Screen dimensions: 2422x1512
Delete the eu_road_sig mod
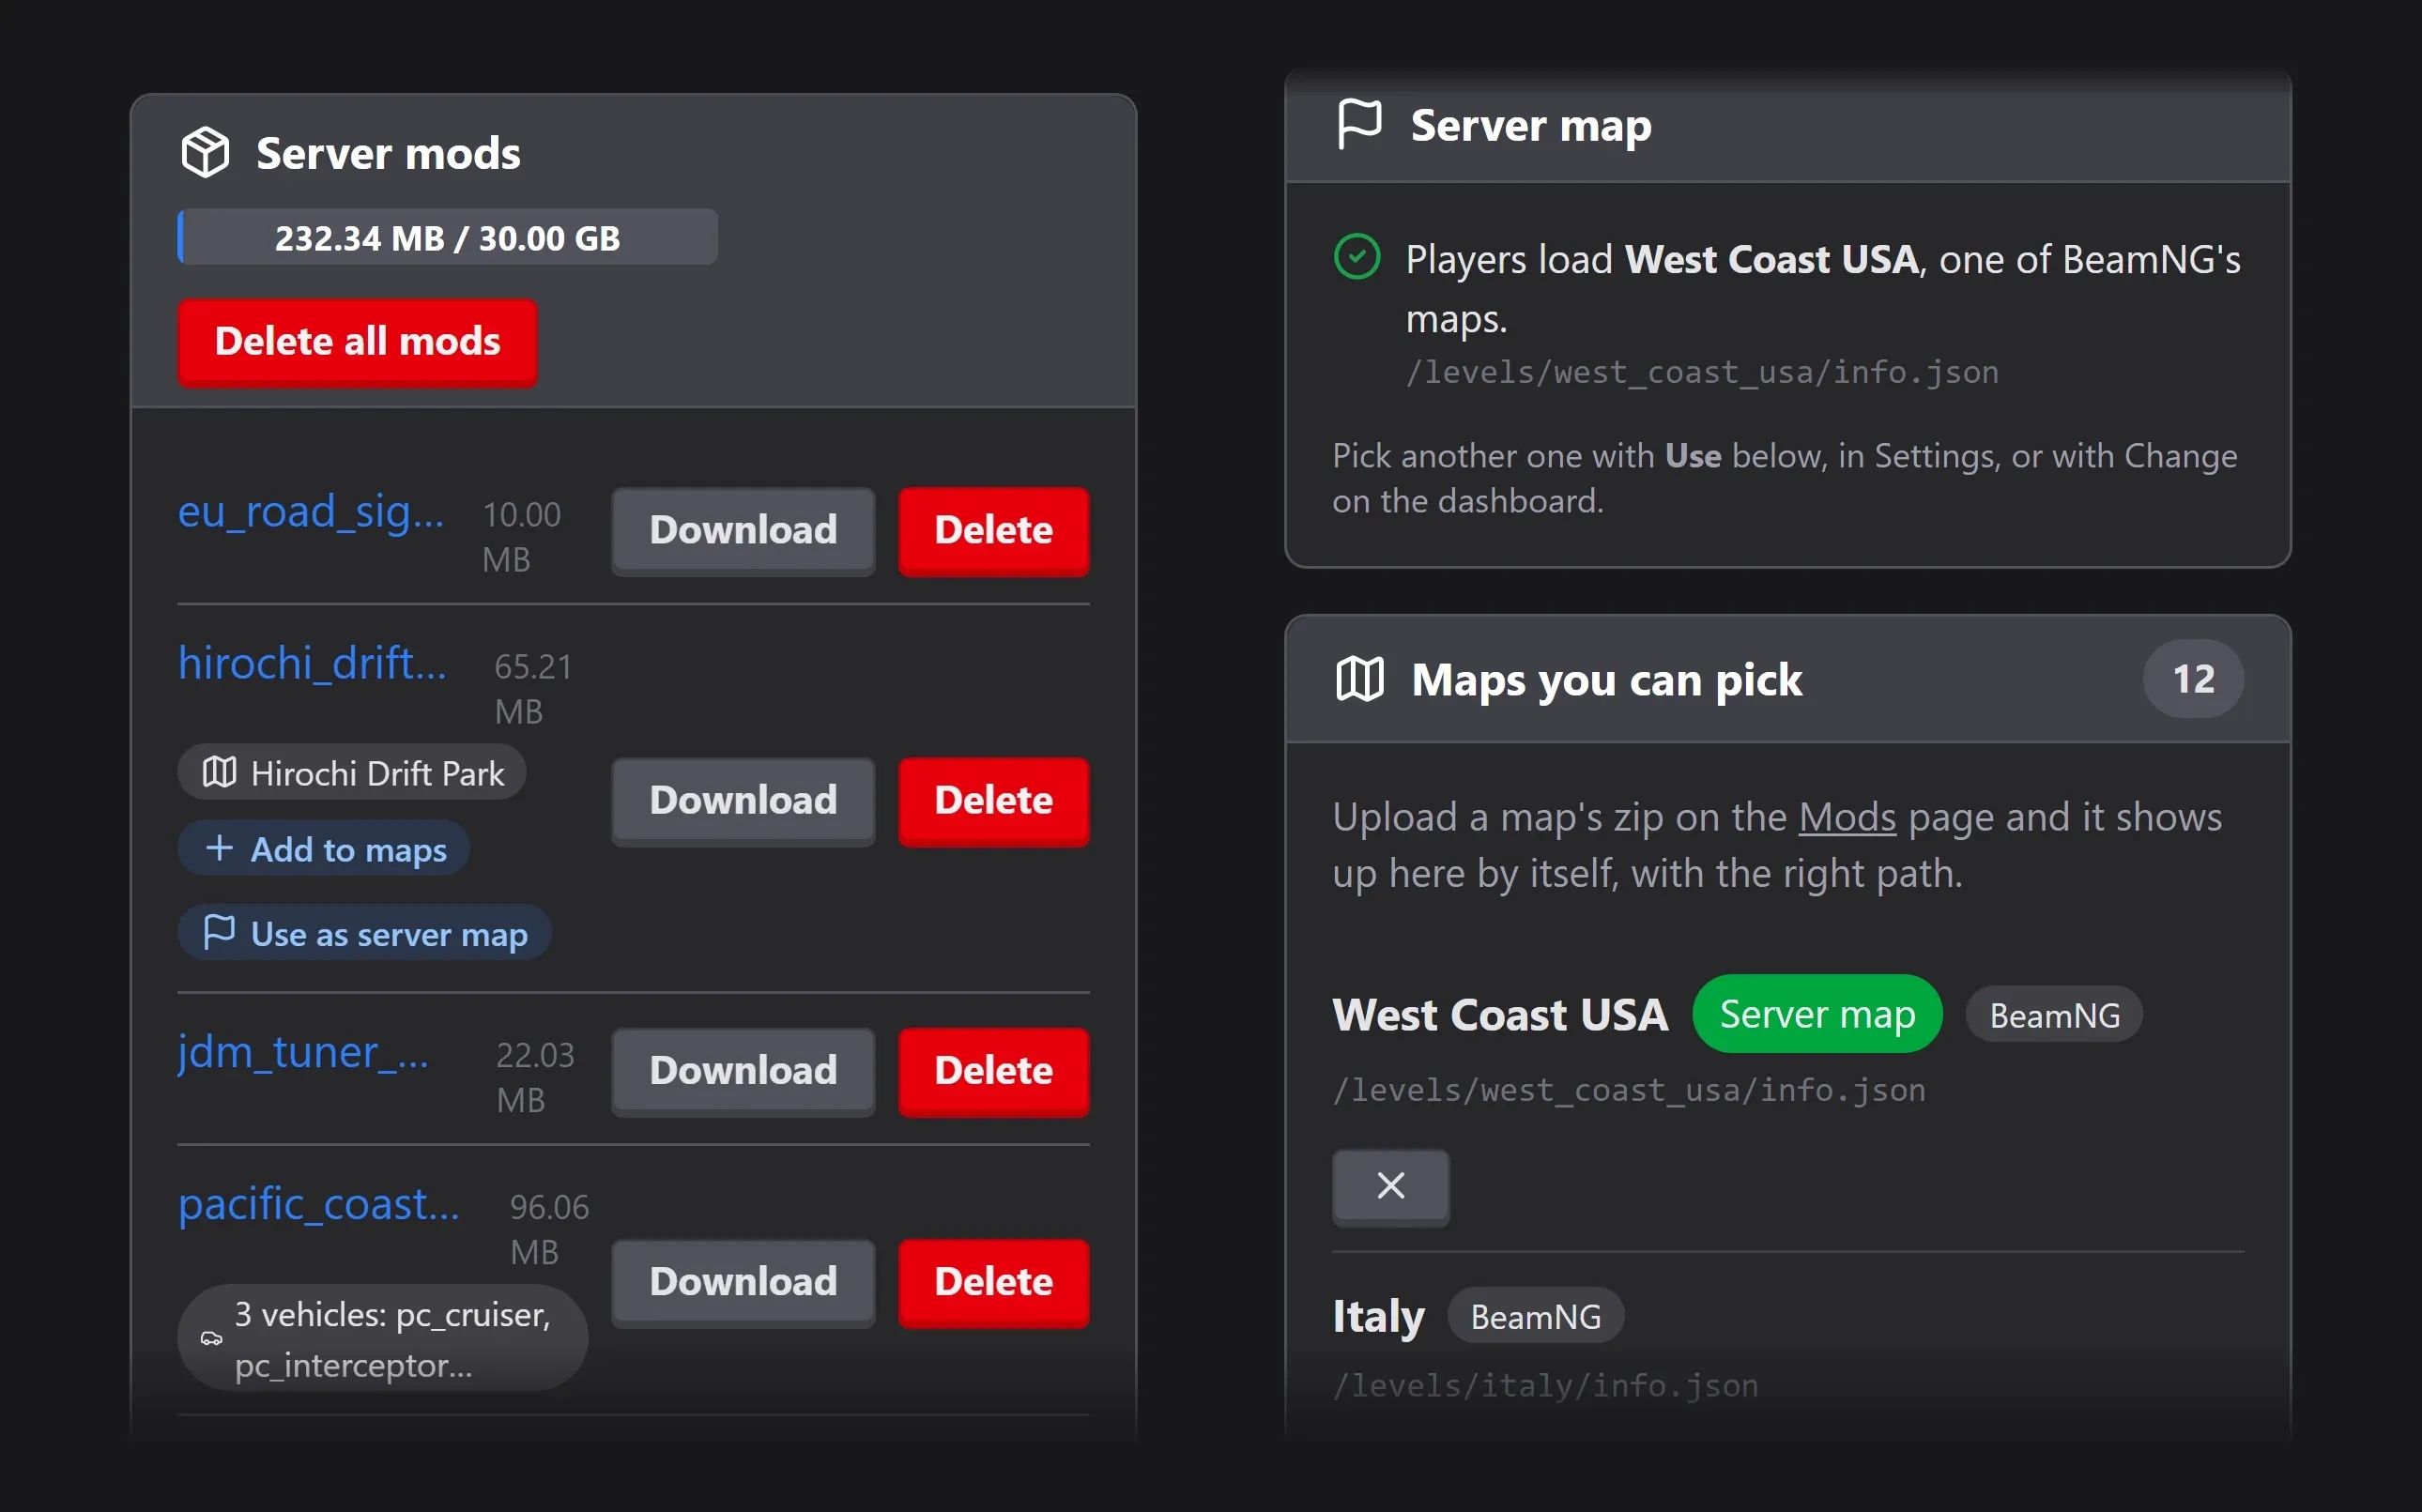(993, 530)
